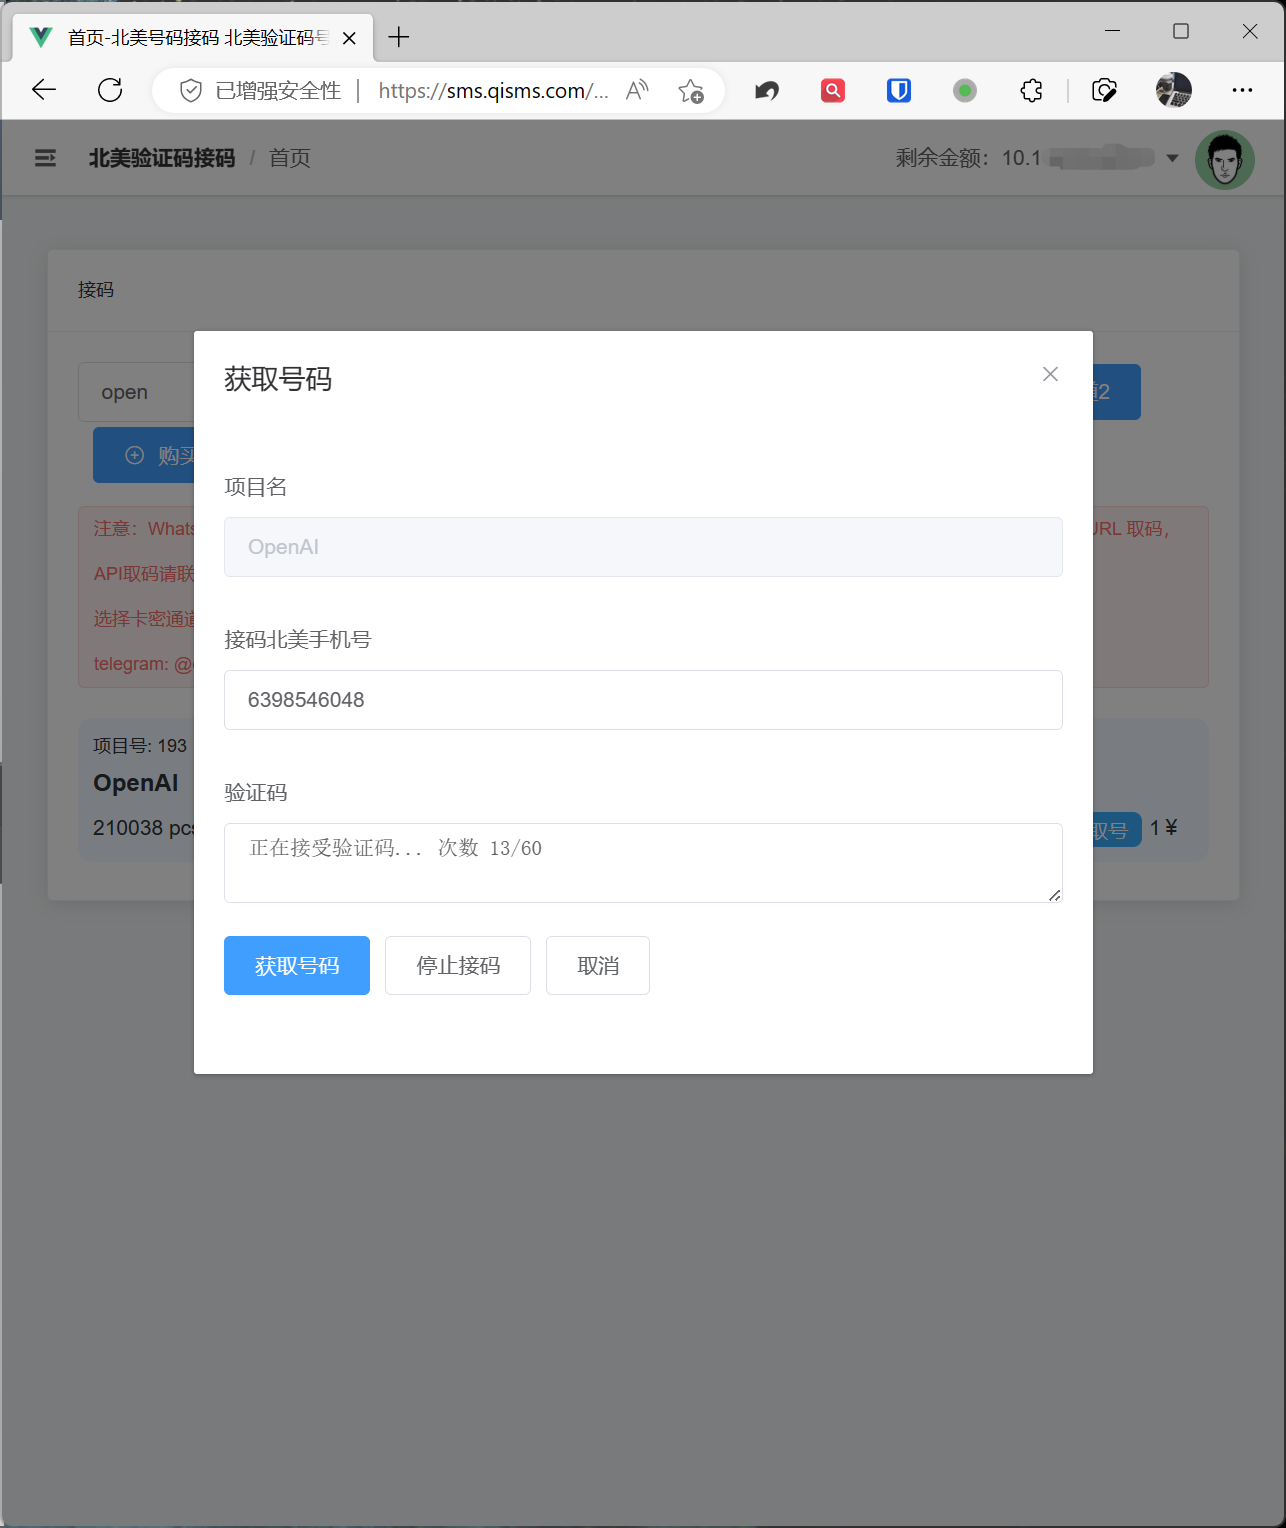Open the user avatar menu top right
Screen dimensions: 1286x1528
pos(1224,159)
